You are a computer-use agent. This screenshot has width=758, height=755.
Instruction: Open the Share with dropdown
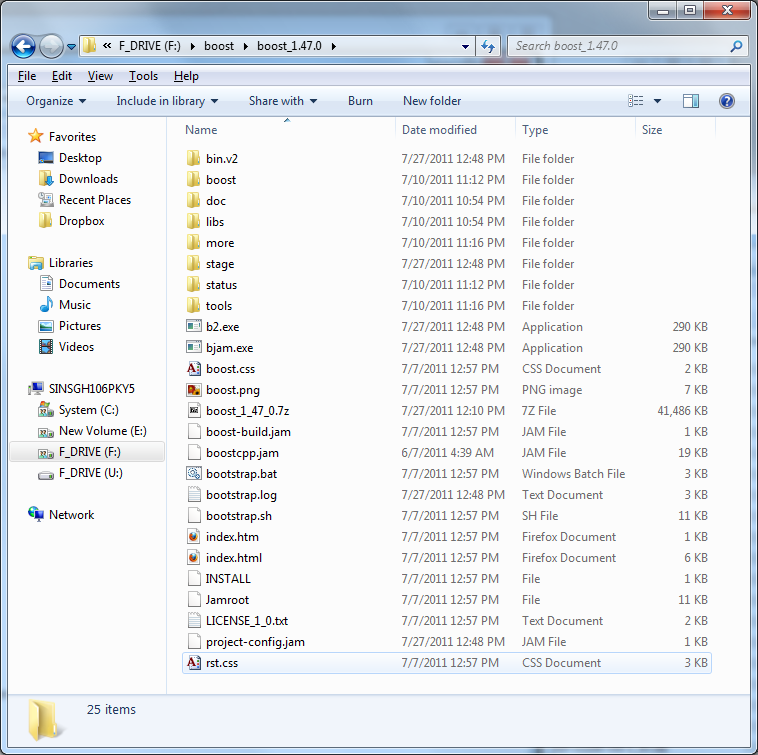[x=283, y=101]
